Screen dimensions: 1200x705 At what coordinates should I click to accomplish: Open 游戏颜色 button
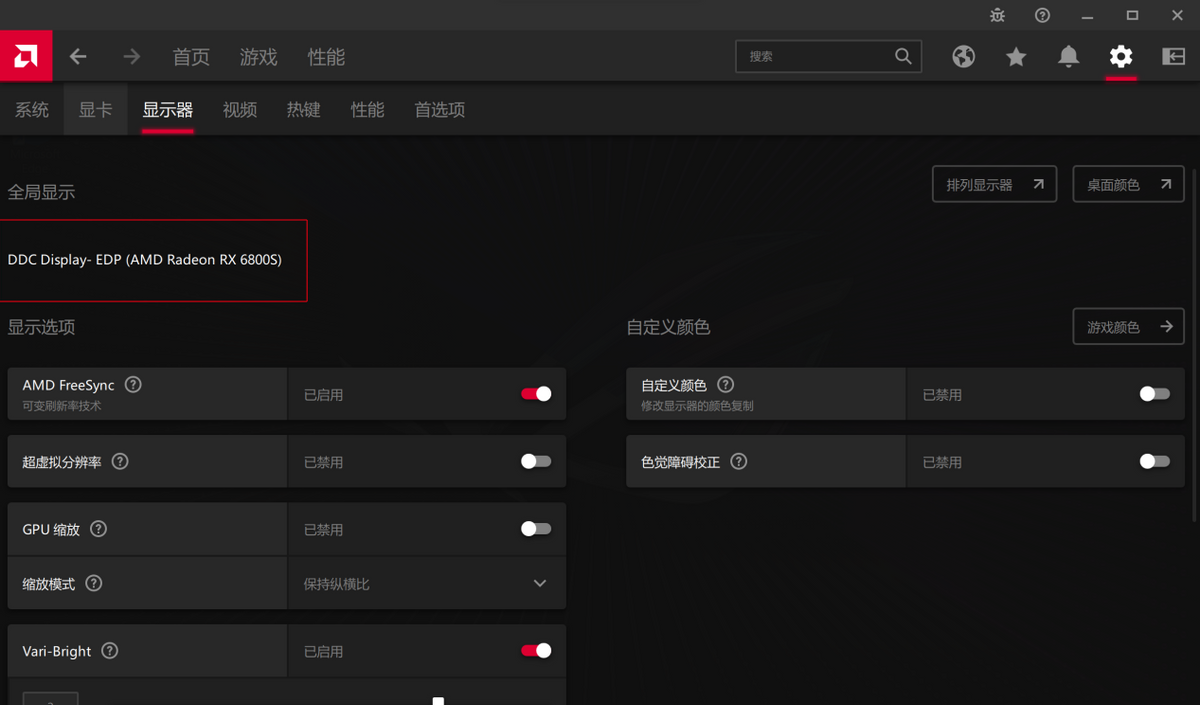(1129, 327)
